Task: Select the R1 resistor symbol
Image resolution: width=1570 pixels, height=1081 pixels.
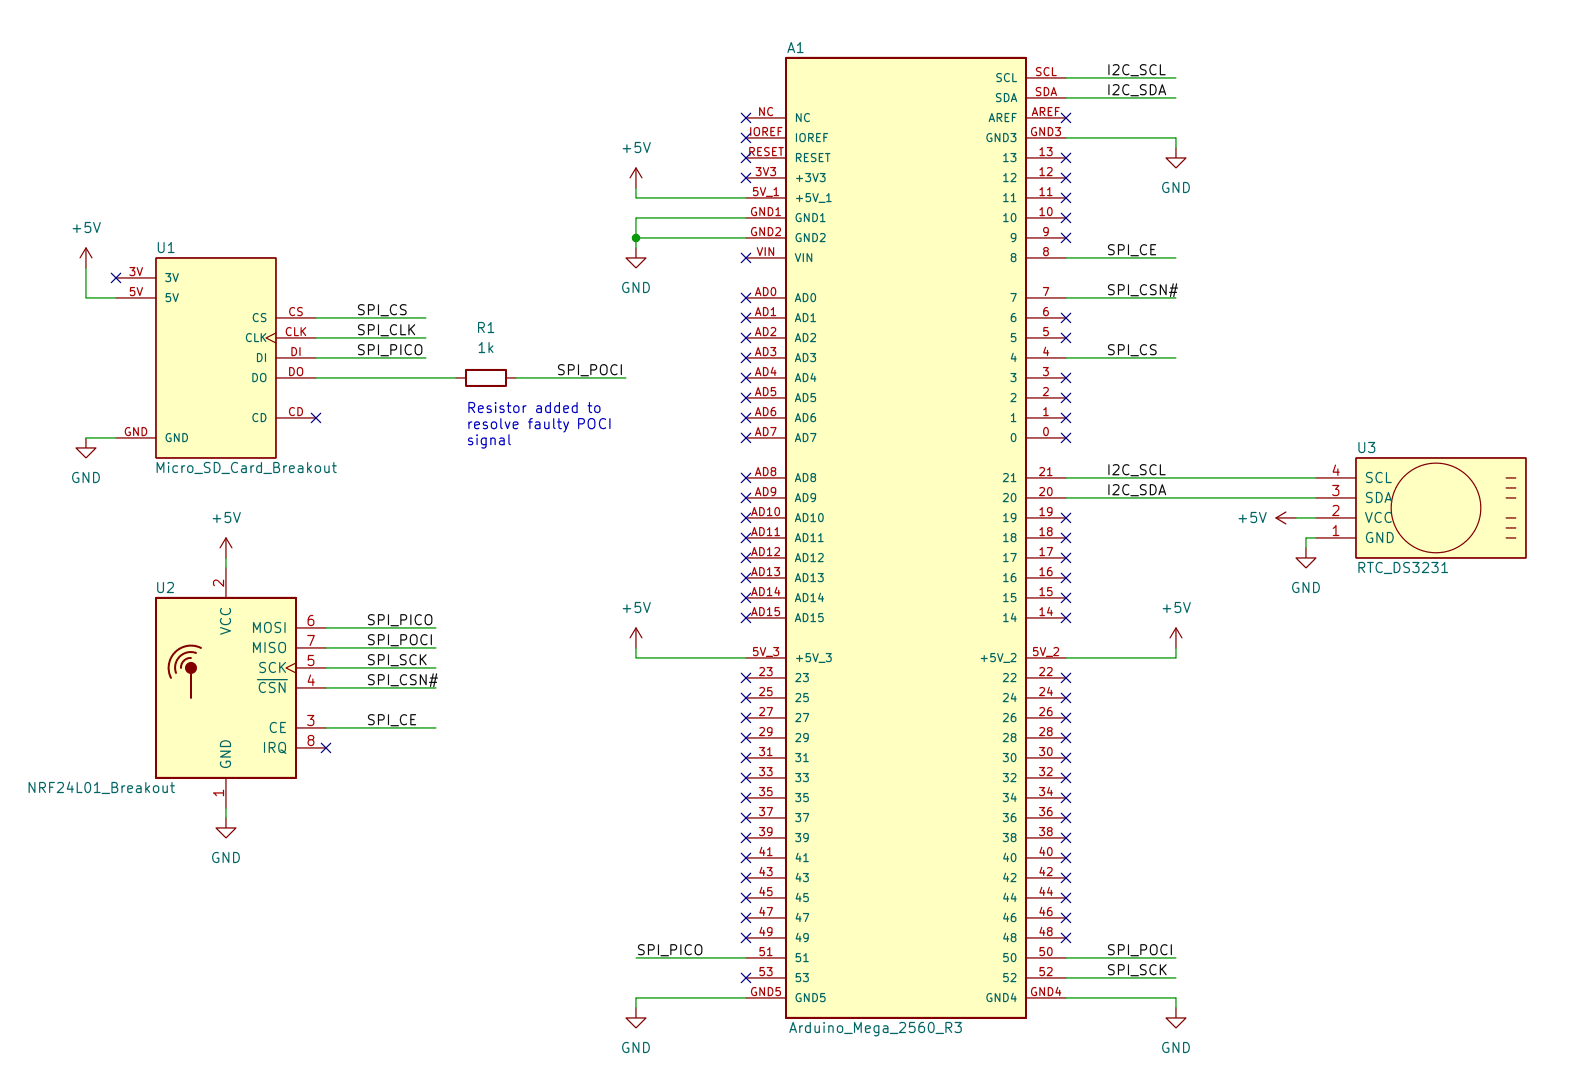Action: [x=486, y=378]
